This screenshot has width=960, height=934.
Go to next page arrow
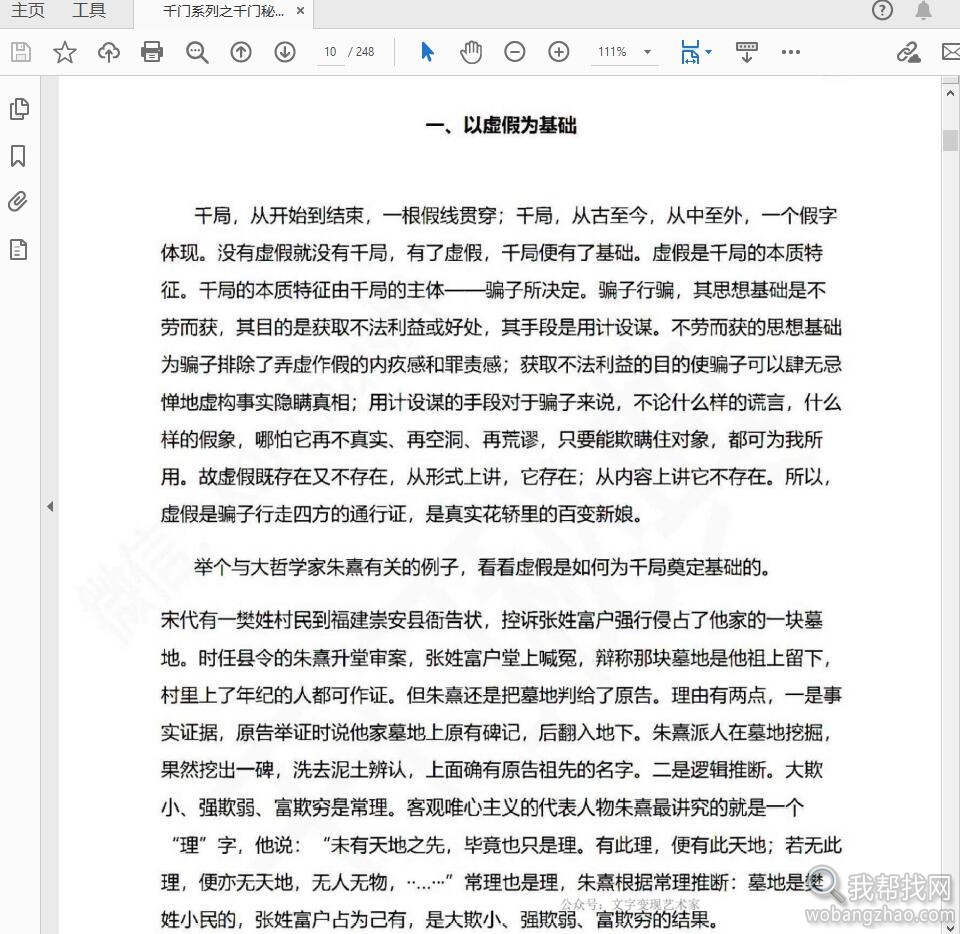click(285, 52)
